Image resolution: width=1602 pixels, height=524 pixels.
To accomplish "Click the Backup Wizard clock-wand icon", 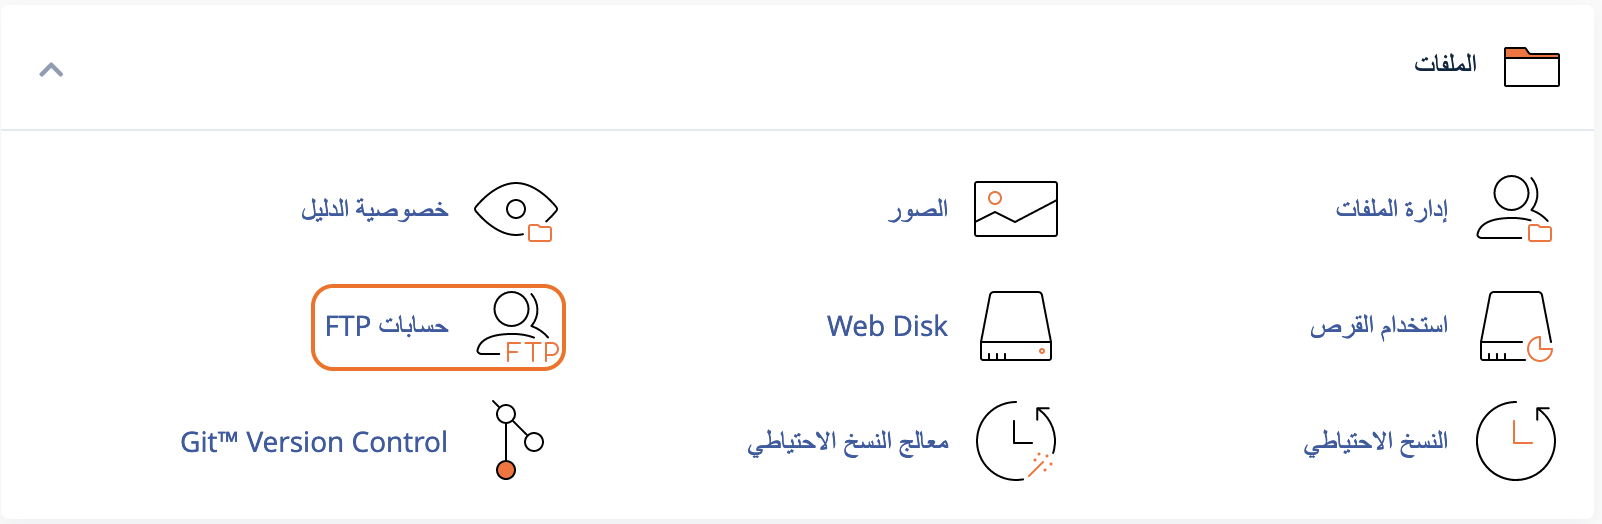I will pos(1016,441).
